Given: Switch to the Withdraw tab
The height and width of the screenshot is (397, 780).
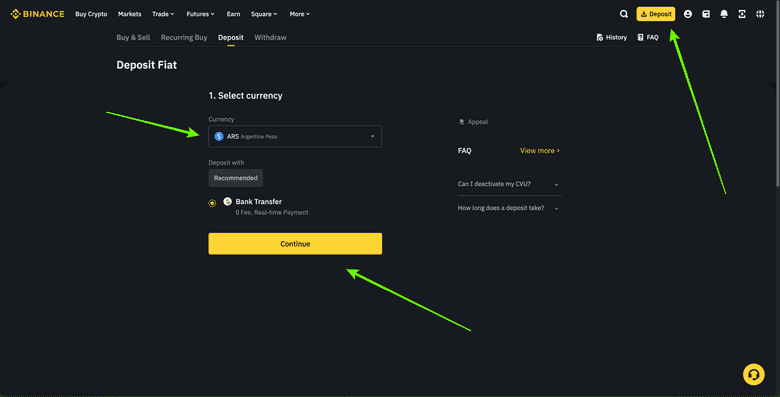Looking at the screenshot, I should click(270, 37).
